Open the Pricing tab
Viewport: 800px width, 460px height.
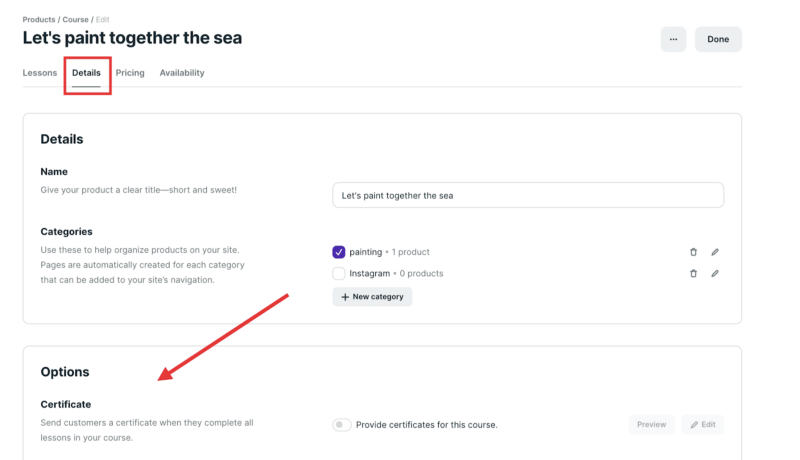130,73
